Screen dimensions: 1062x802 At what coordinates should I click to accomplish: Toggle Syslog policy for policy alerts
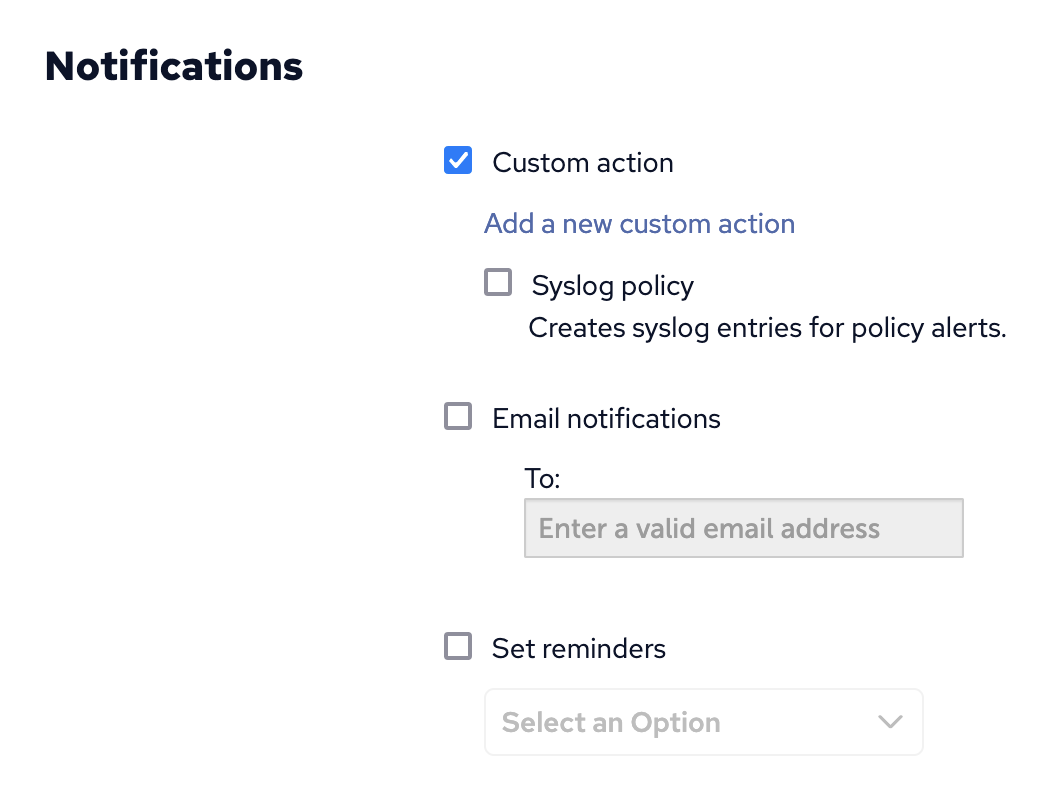coord(498,282)
